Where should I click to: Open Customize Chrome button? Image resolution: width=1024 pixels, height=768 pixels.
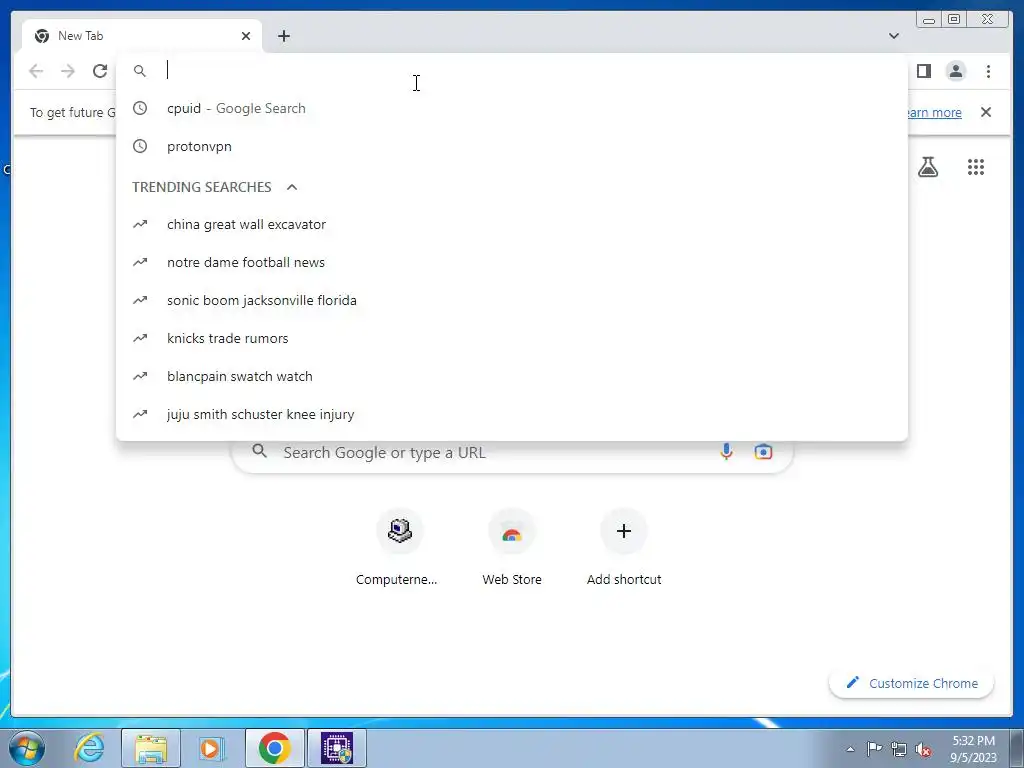click(x=912, y=683)
